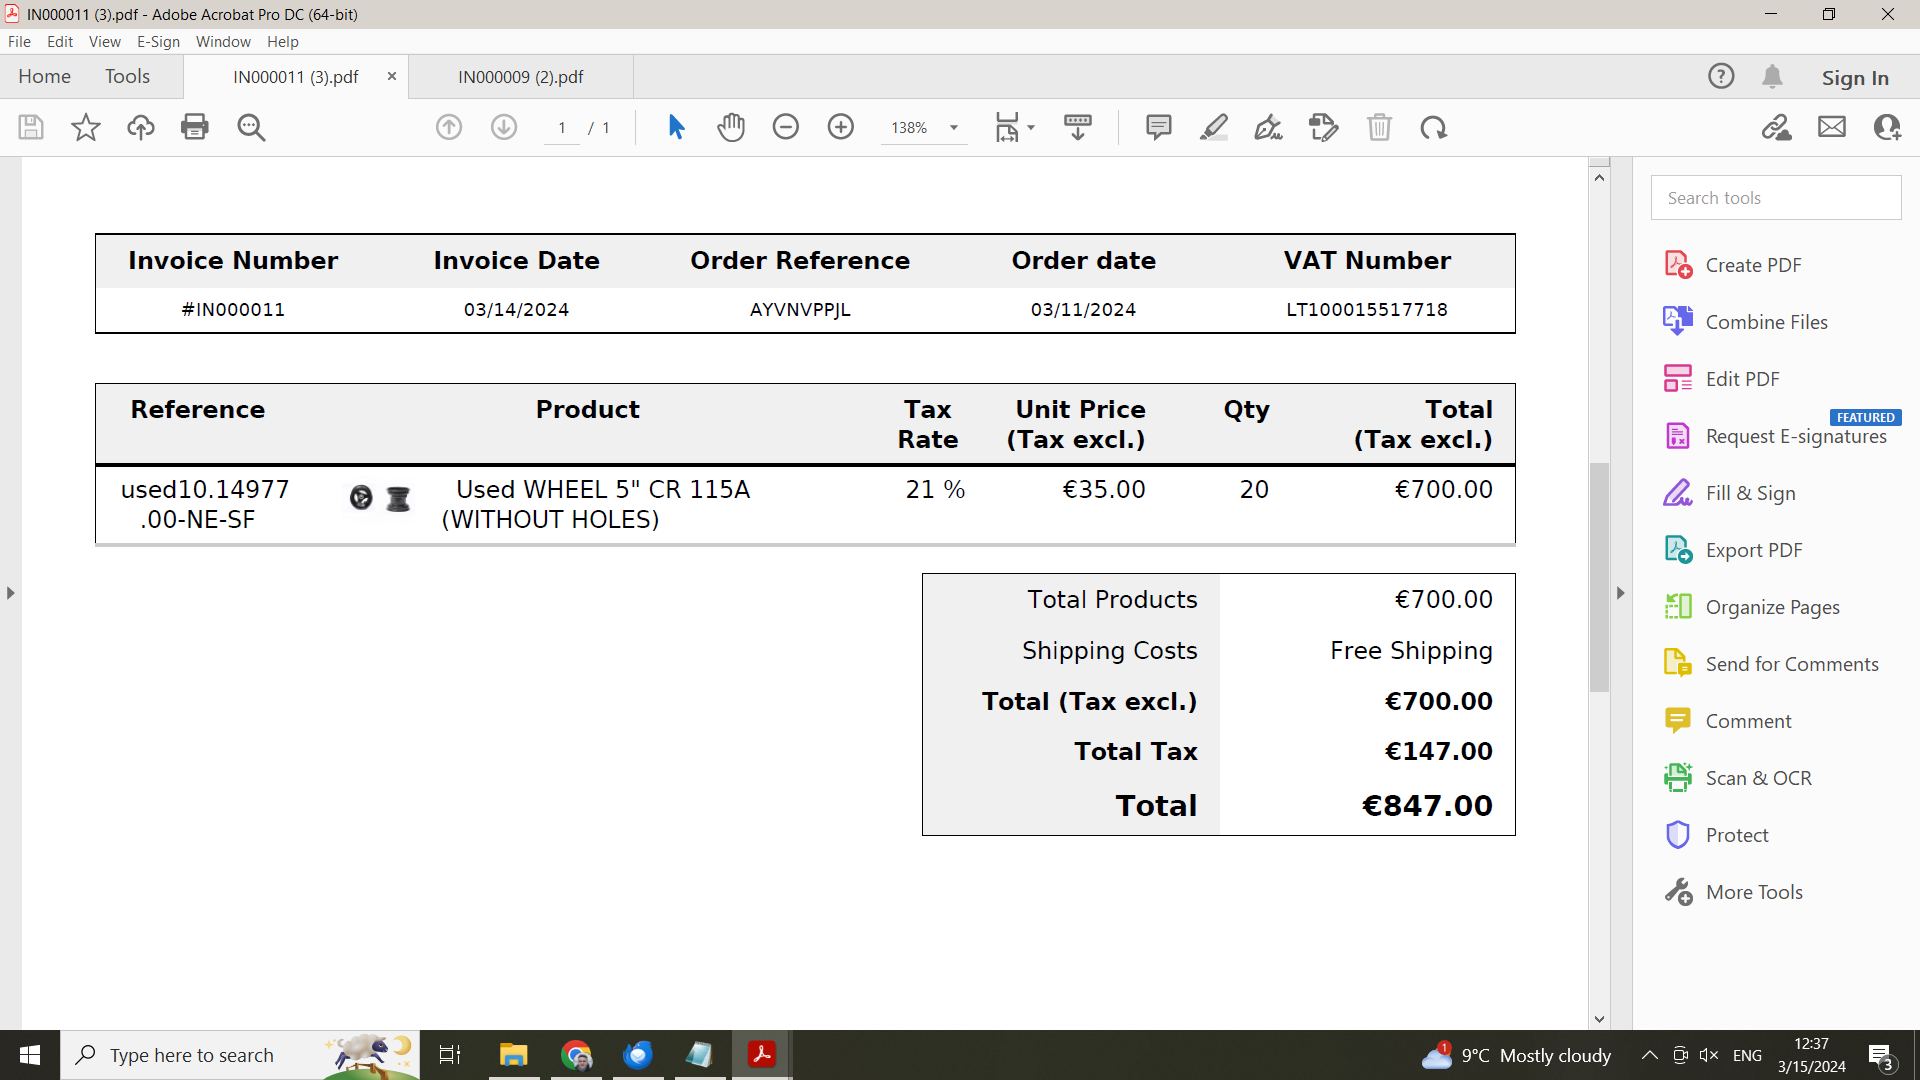Expand the left navigation pane arrow

[x=11, y=593]
